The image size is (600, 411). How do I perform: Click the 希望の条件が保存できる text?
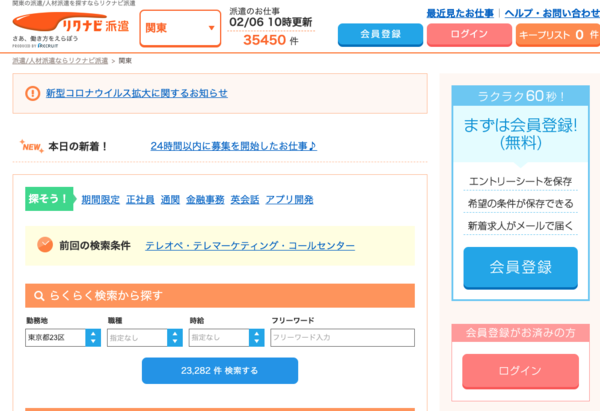pyautogui.click(x=520, y=203)
